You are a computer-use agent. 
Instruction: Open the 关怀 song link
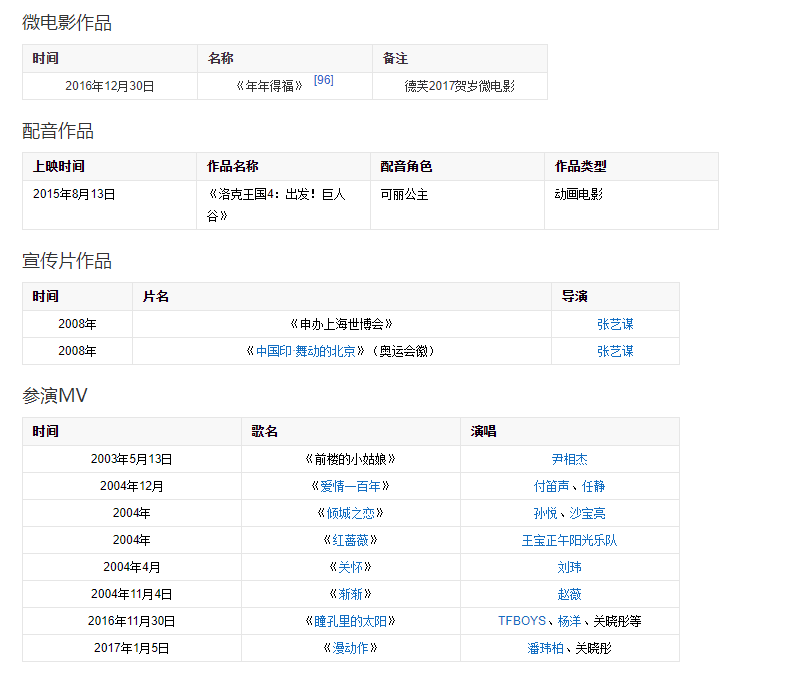tap(350, 567)
